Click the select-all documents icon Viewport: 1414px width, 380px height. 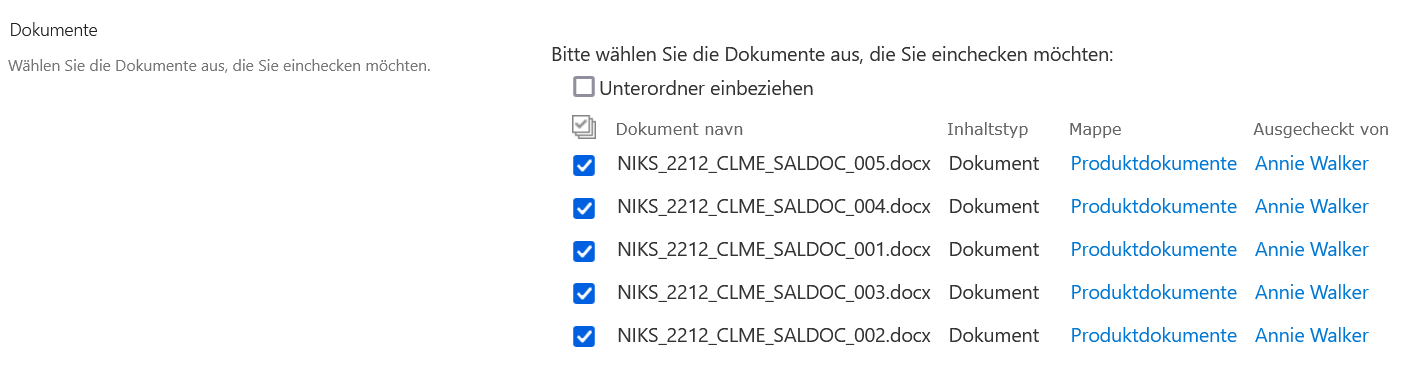tap(584, 127)
